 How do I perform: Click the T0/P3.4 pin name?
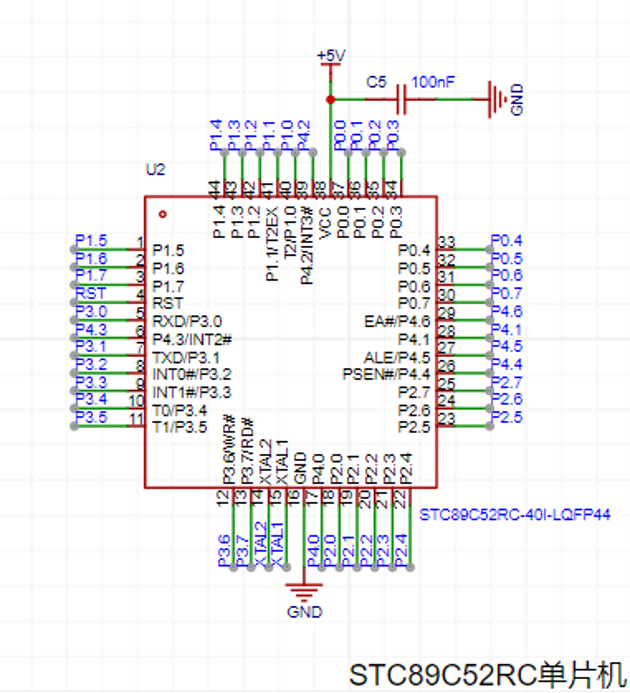click(179, 411)
